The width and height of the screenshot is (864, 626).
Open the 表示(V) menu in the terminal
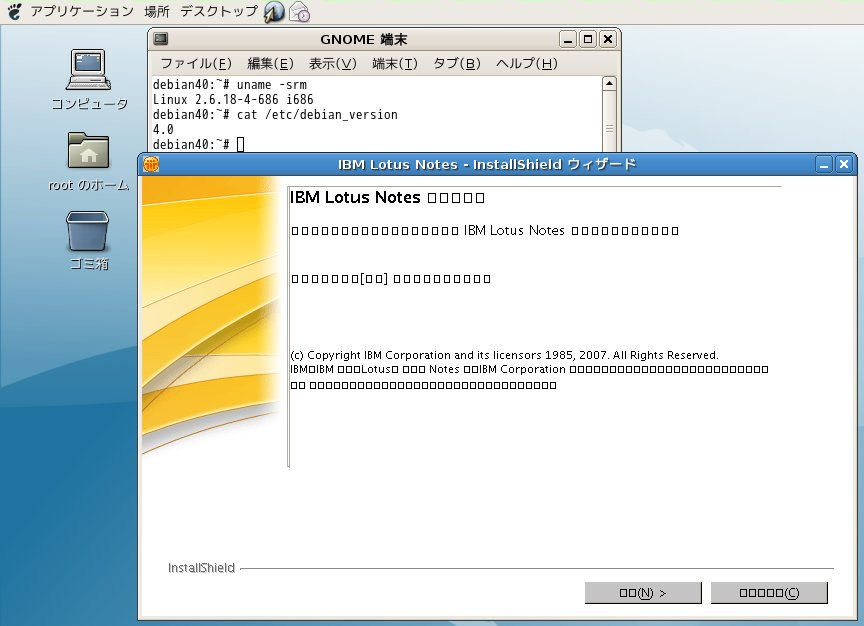pyautogui.click(x=332, y=64)
